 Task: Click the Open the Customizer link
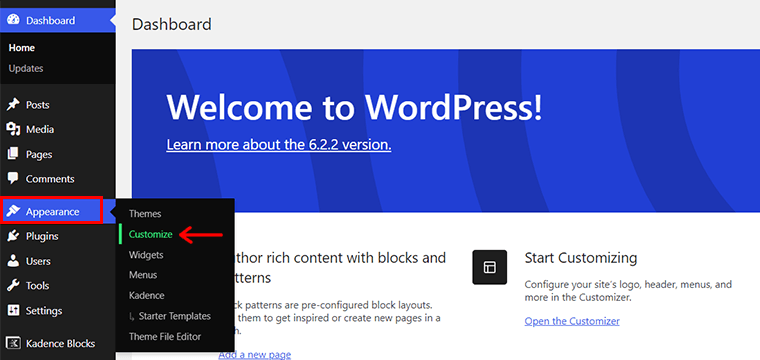pos(572,321)
